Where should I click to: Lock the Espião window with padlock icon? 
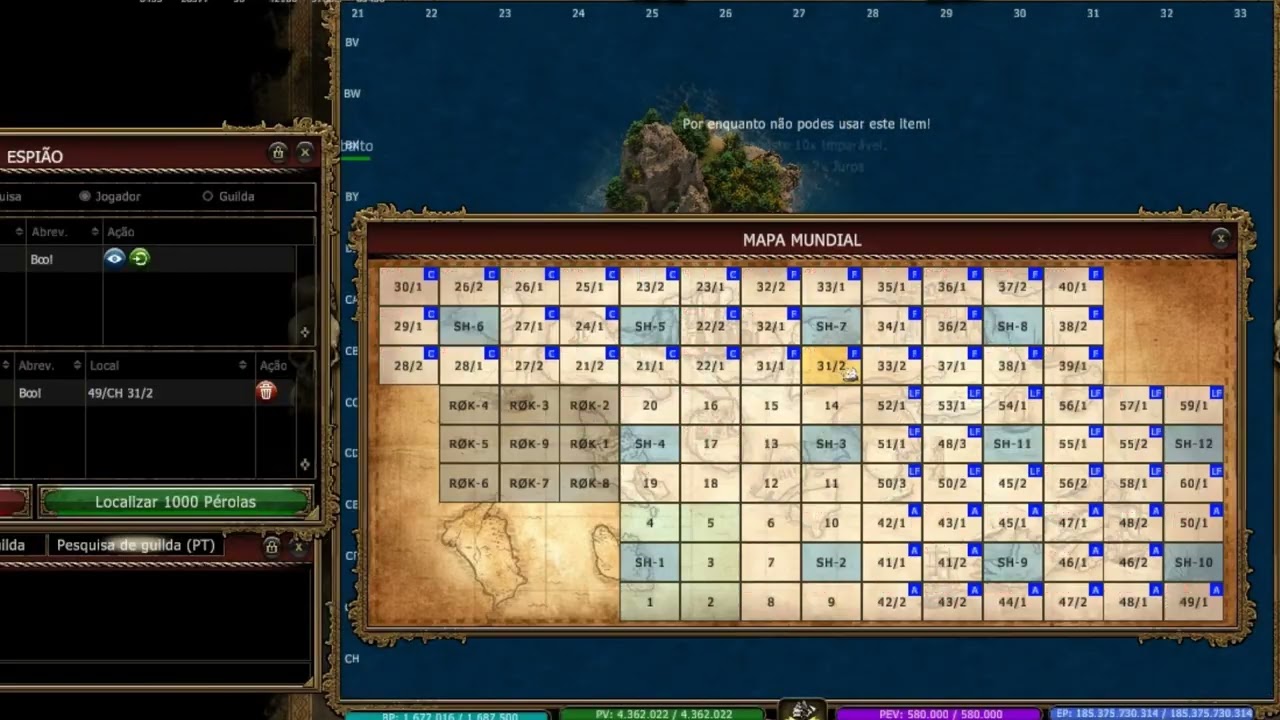(278, 152)
